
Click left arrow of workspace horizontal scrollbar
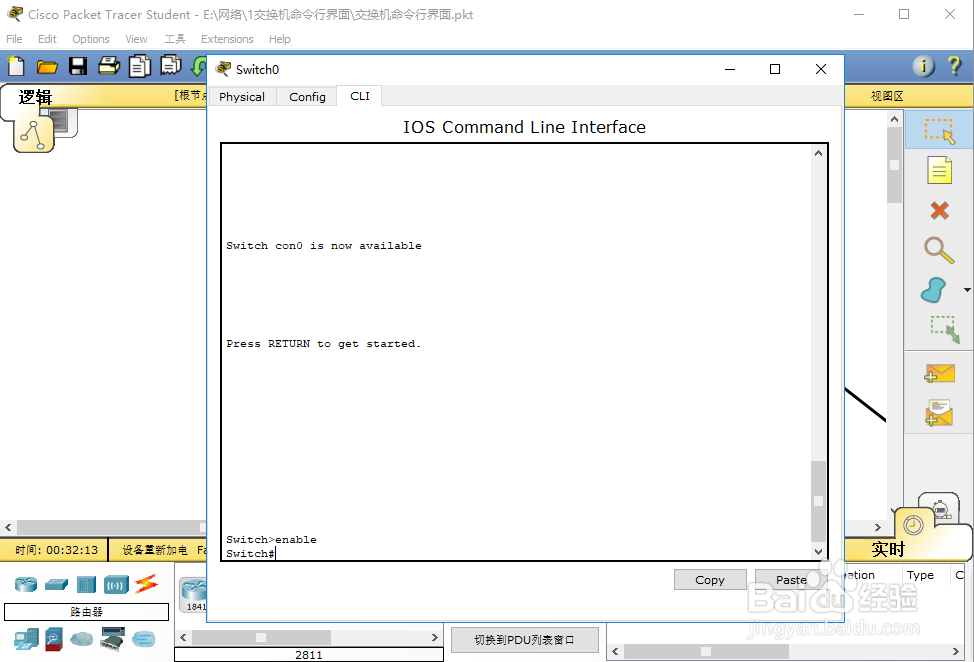pyautogui.click(x=8, y=527)
